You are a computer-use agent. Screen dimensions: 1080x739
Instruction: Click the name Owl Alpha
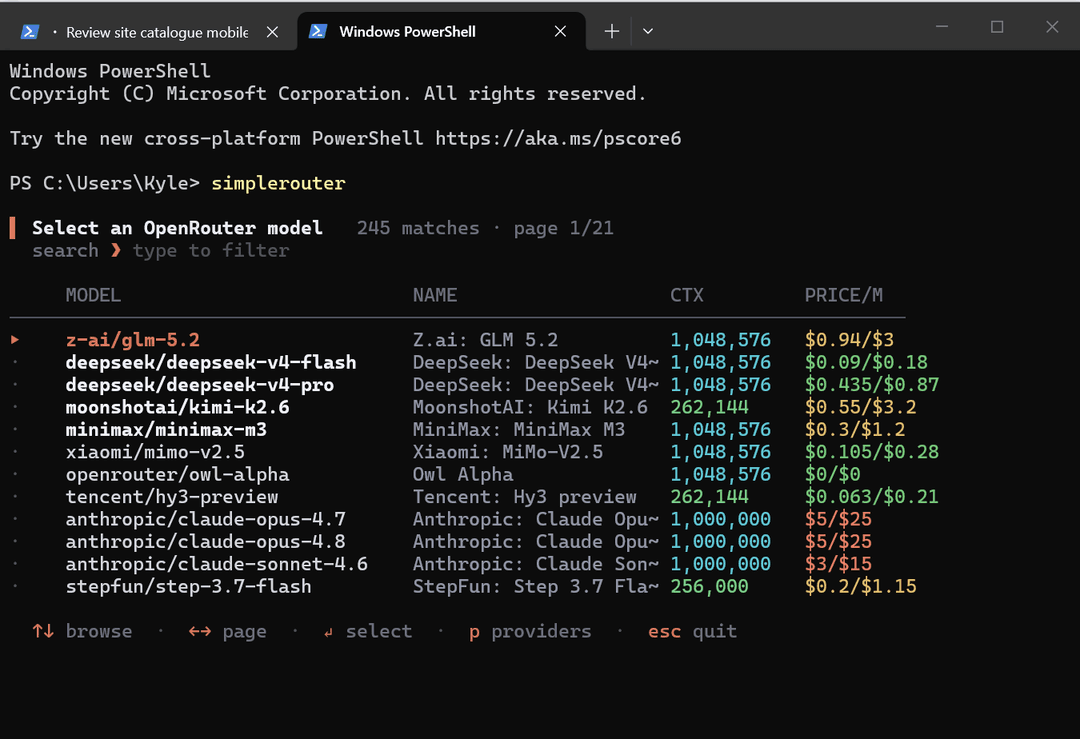pos(463,475)
